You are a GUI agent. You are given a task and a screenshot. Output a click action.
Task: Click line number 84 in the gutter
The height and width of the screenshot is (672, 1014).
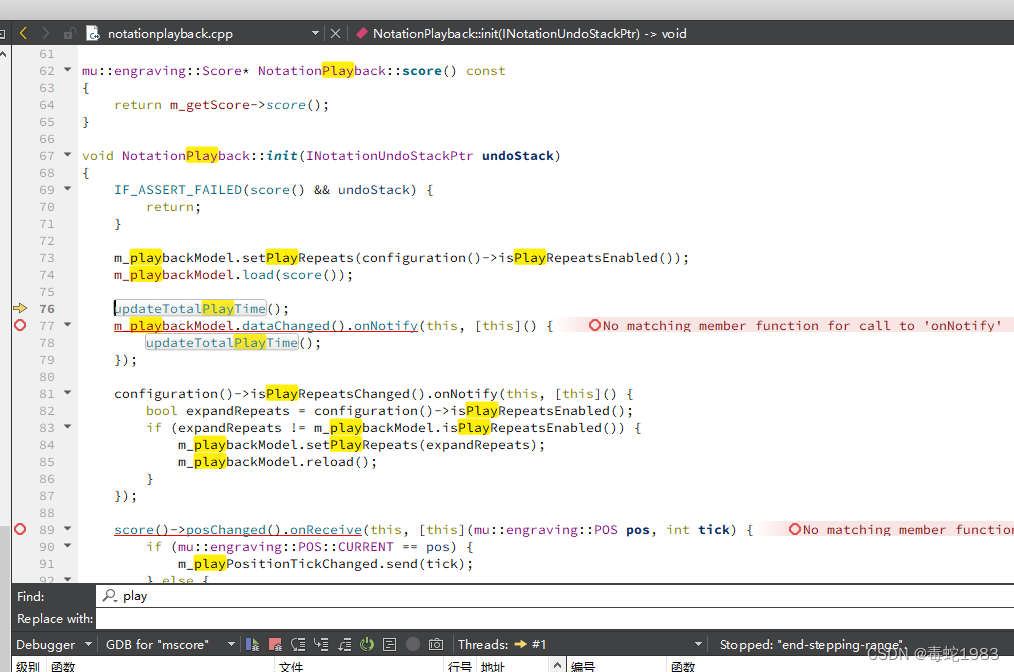point(47,444)
